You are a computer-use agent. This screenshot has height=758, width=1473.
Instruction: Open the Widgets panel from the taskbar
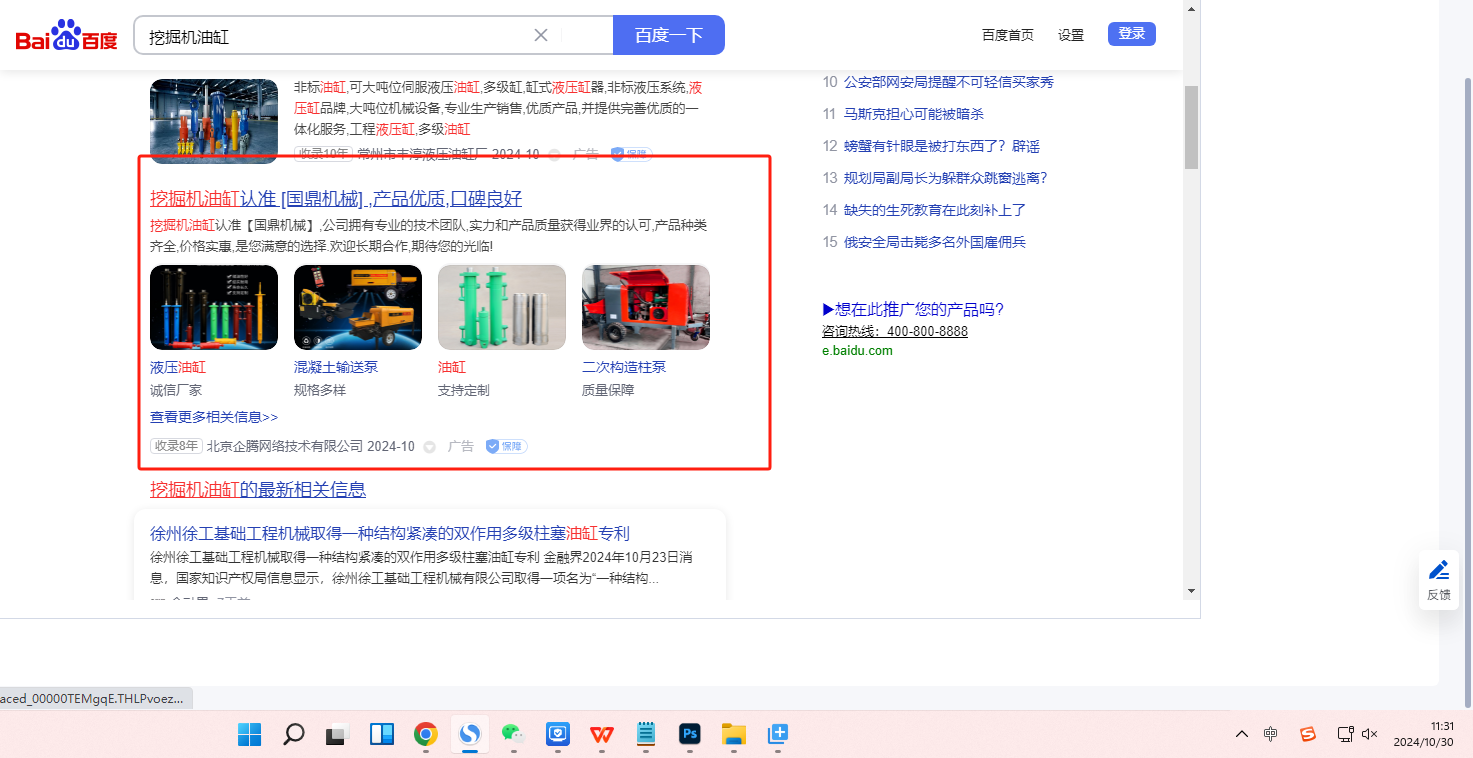point(381,735)
